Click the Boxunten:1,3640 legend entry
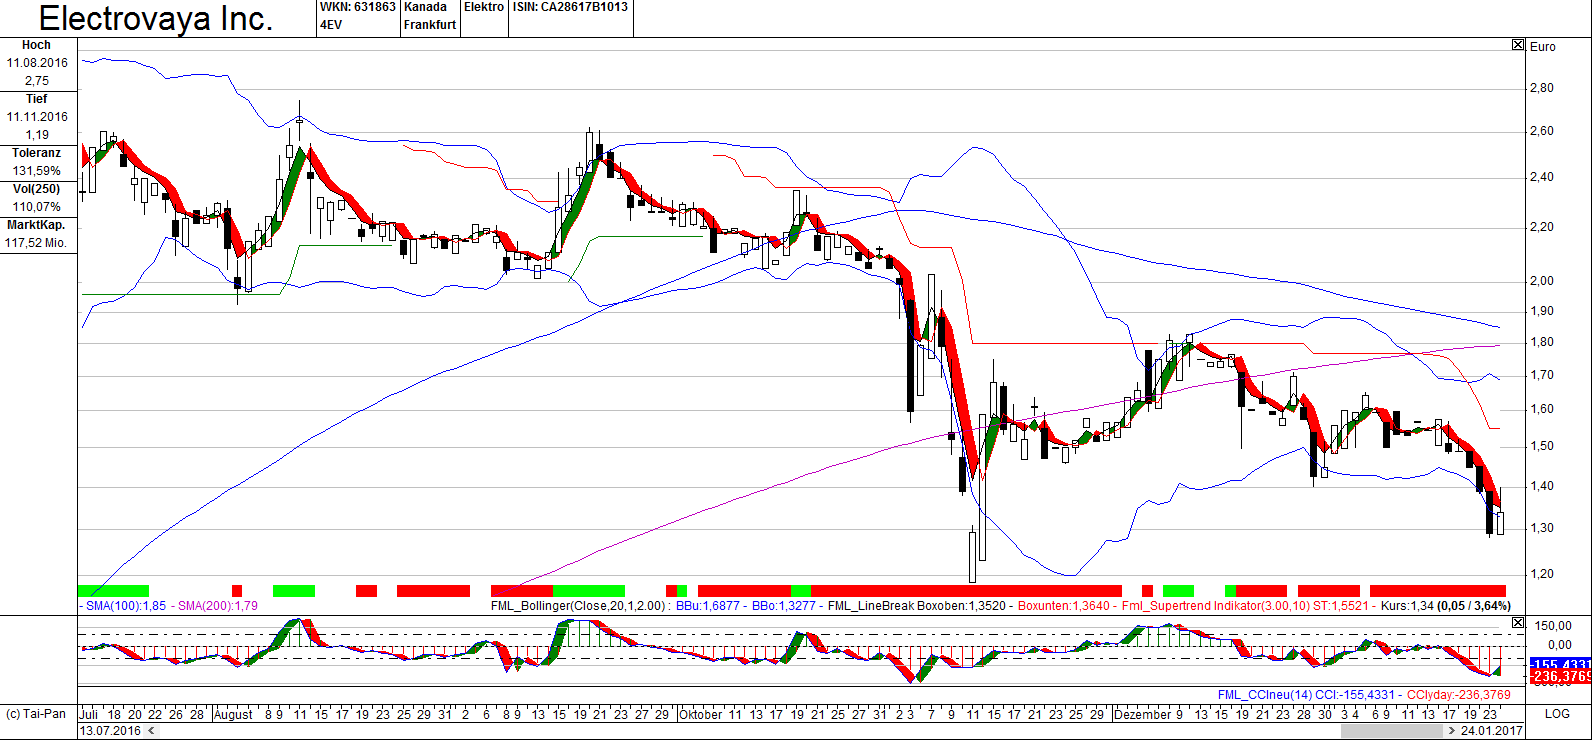The image size is (1592, 740). [1064, 606]
